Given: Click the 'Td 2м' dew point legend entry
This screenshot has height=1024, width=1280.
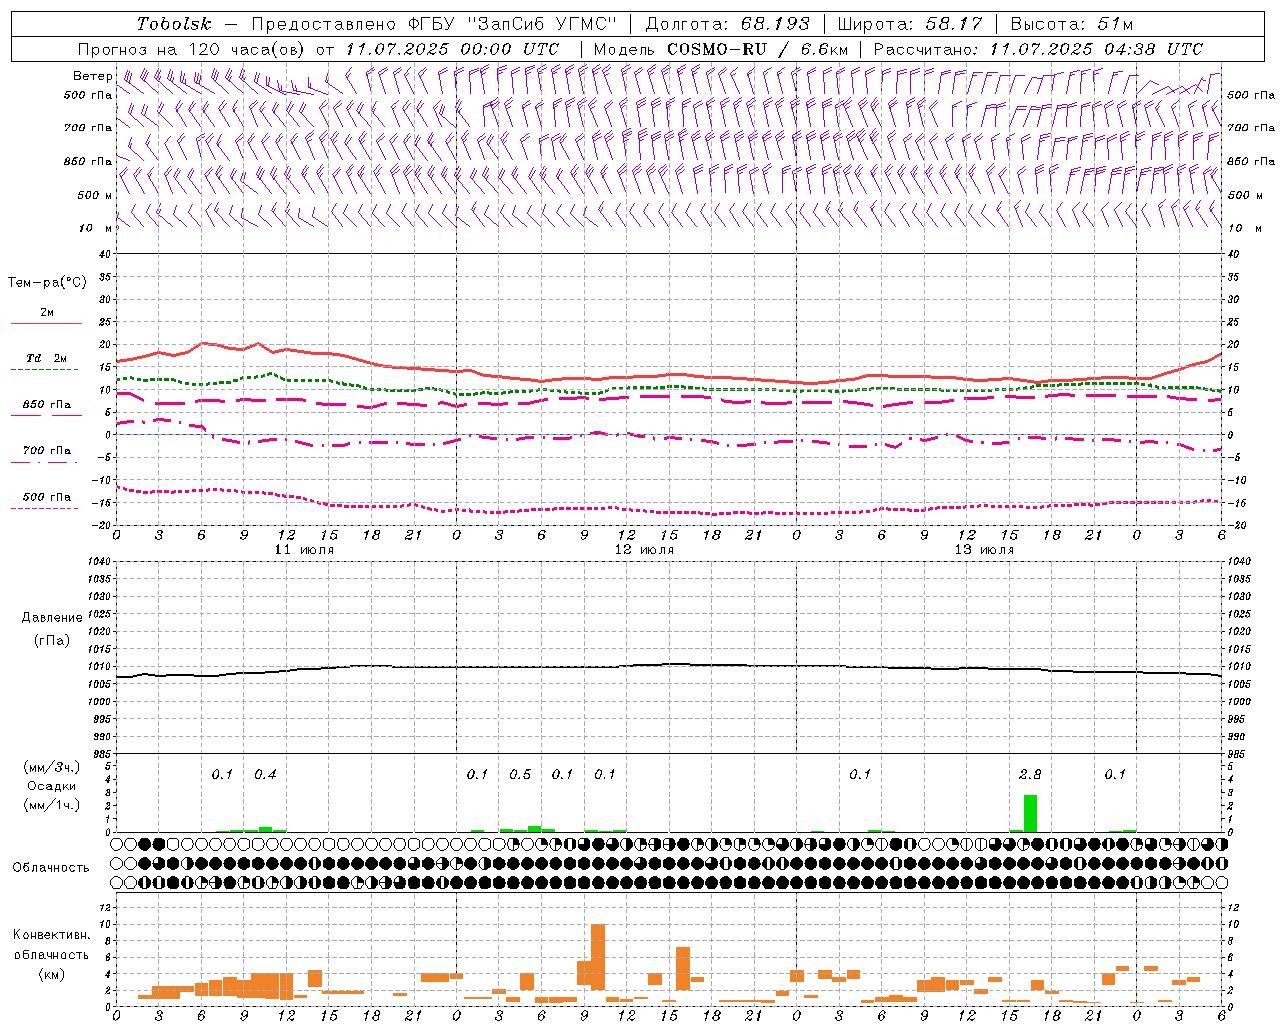Looking at the screenshot, I should 47,358.
